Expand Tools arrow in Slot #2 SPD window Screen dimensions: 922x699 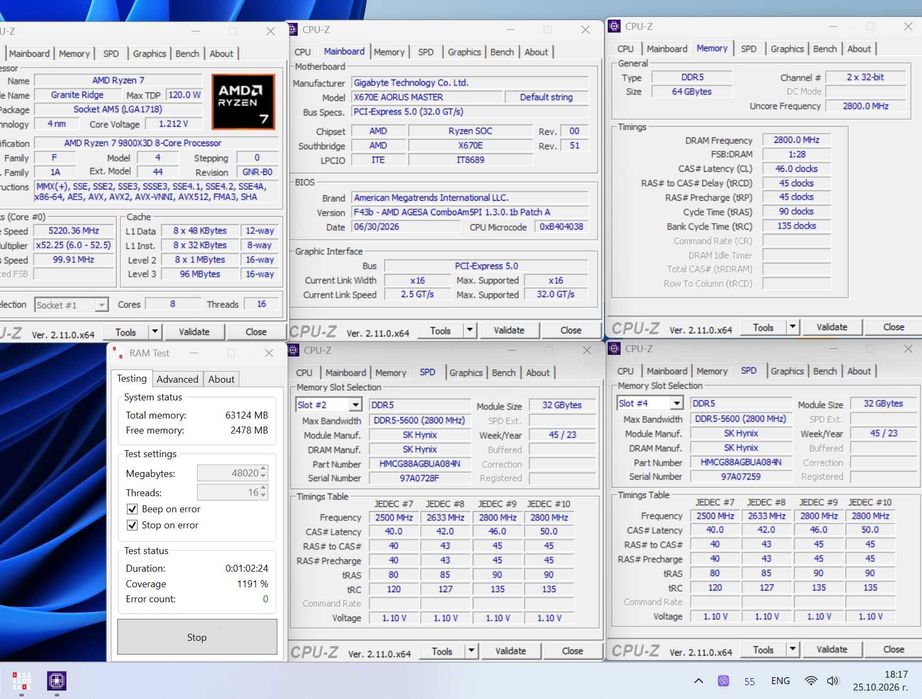[x=471, y=651]
